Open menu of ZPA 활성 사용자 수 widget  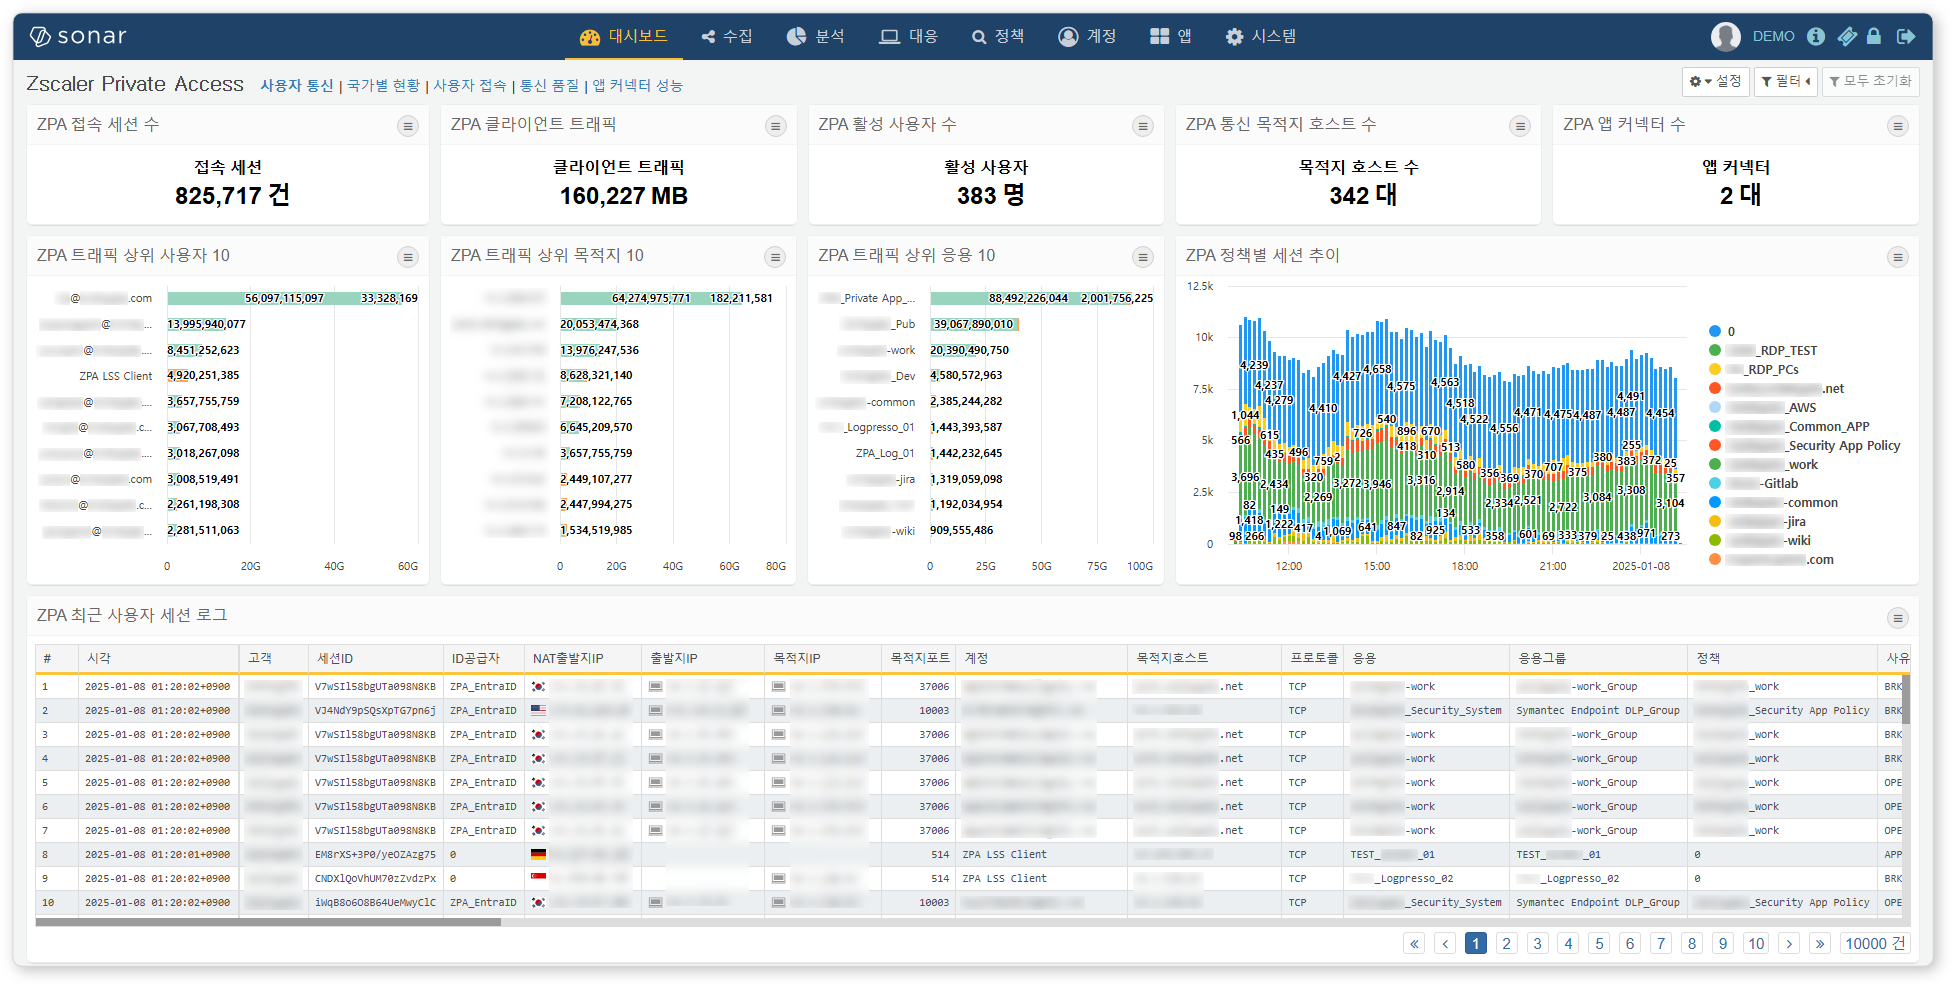point(1143,126)
